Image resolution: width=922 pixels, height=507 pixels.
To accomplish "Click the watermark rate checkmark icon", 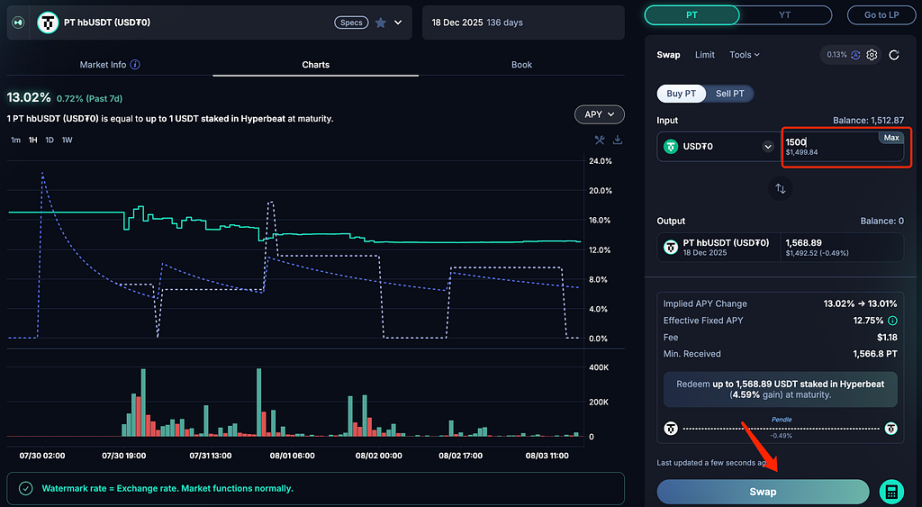I will (x=25, y=488).
